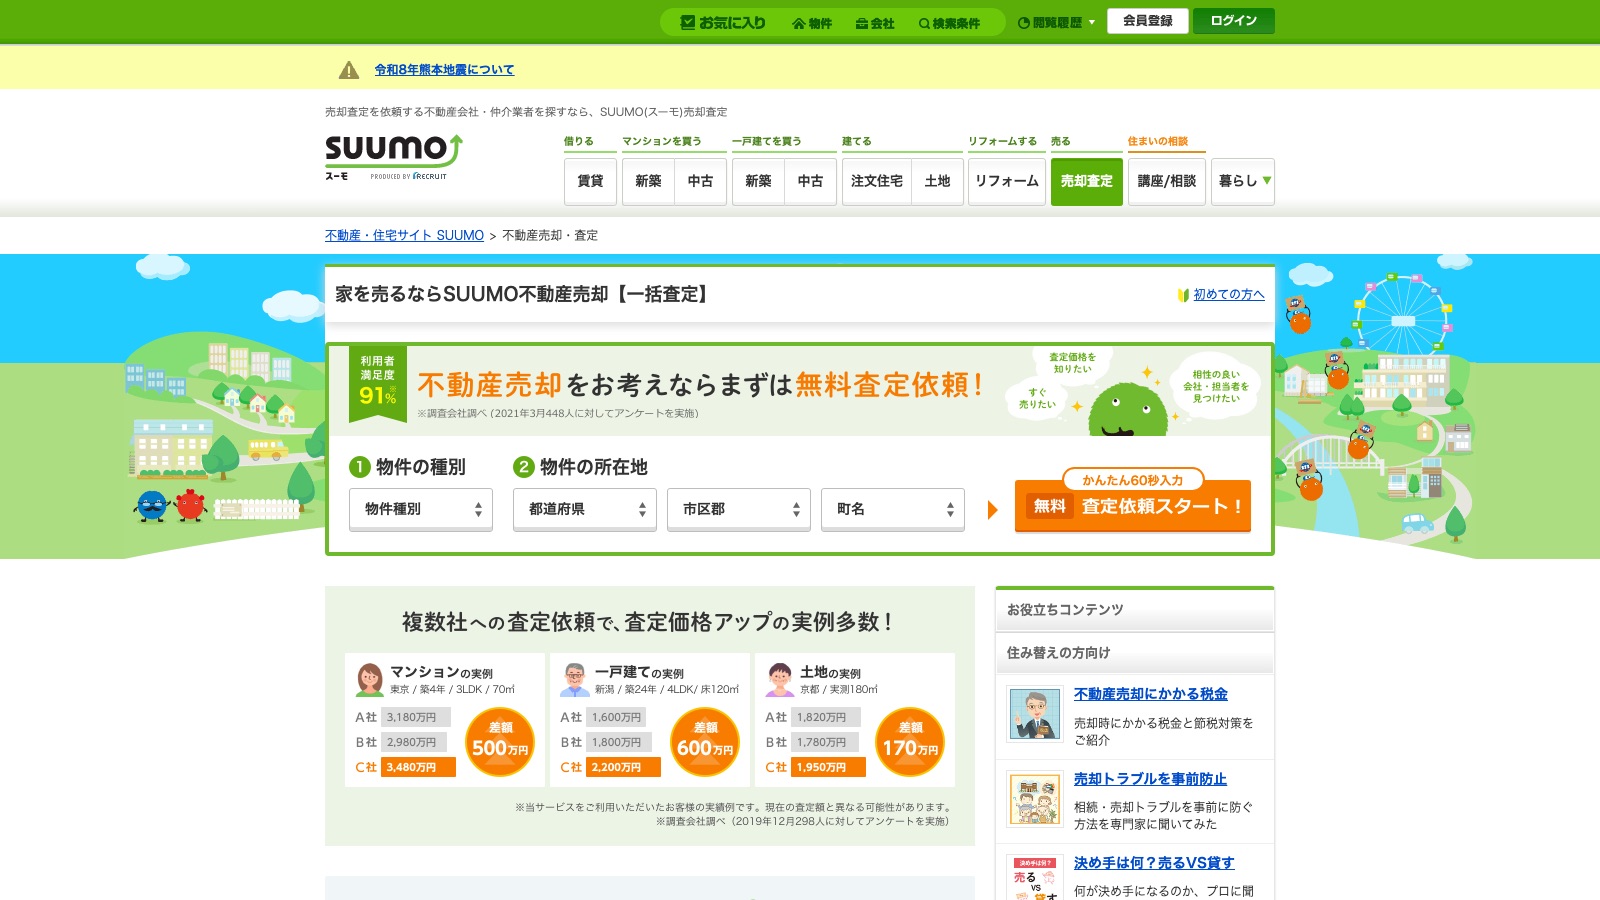Open the 講座/相談 tab
The image size is (1600, 900).
pos(1167,182)
